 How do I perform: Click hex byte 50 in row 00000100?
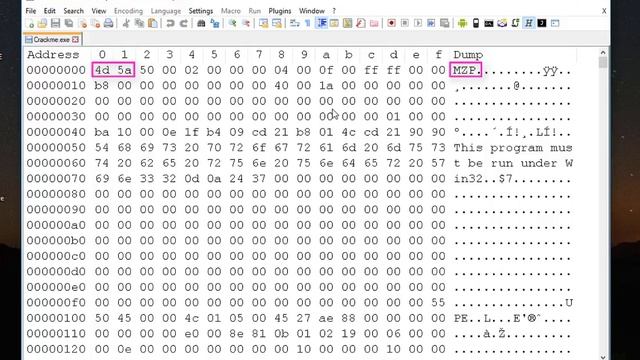[x=102, y=318]
